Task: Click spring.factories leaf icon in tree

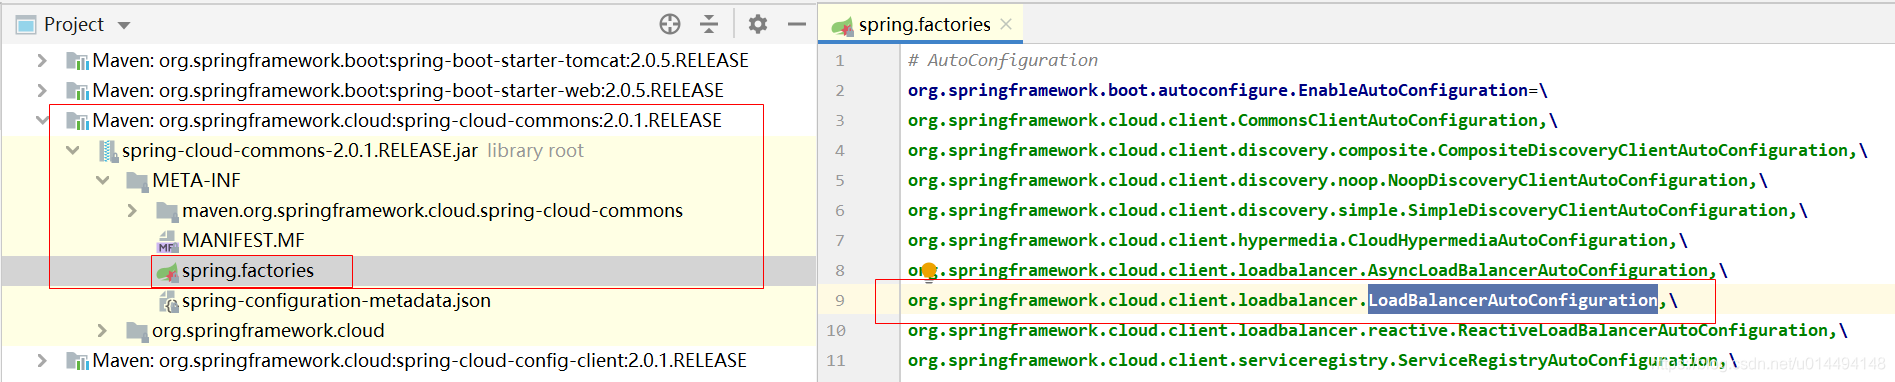Action: (x=167, y=272)
